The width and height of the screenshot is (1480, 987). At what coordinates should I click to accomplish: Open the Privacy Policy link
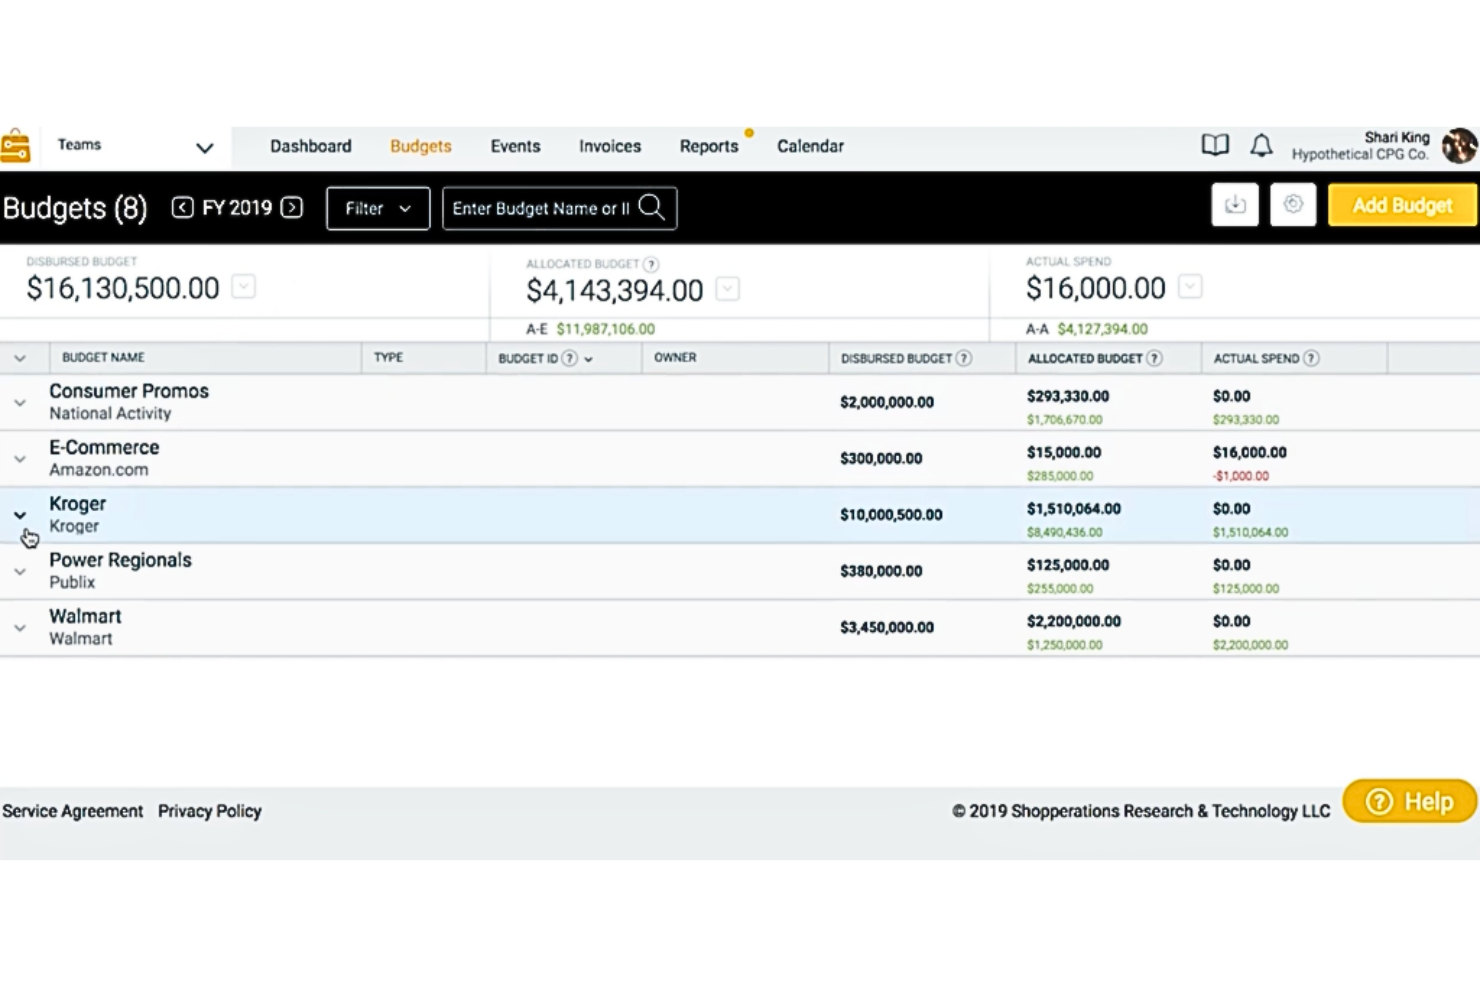pos(210,811)
